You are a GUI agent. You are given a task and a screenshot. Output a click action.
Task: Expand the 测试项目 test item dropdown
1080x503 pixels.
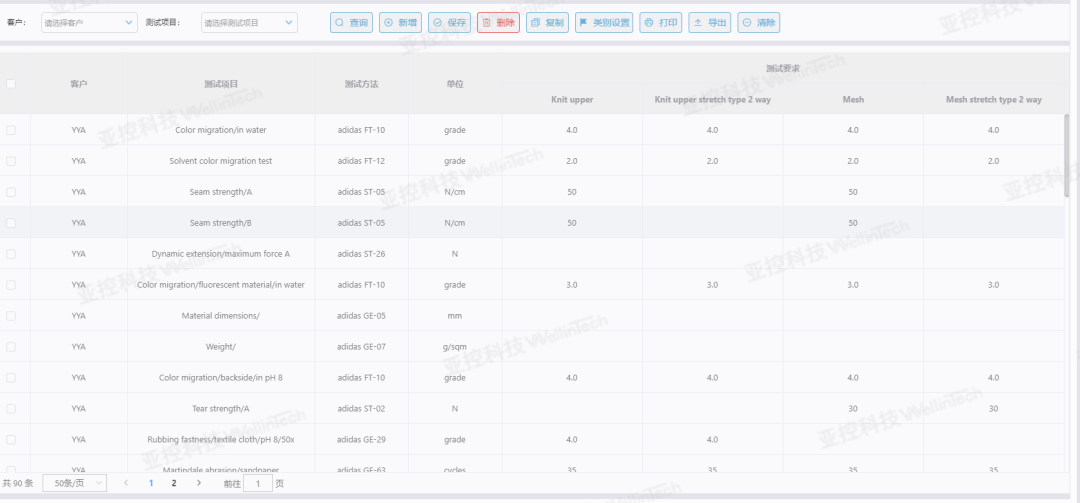tap(249, 23)
